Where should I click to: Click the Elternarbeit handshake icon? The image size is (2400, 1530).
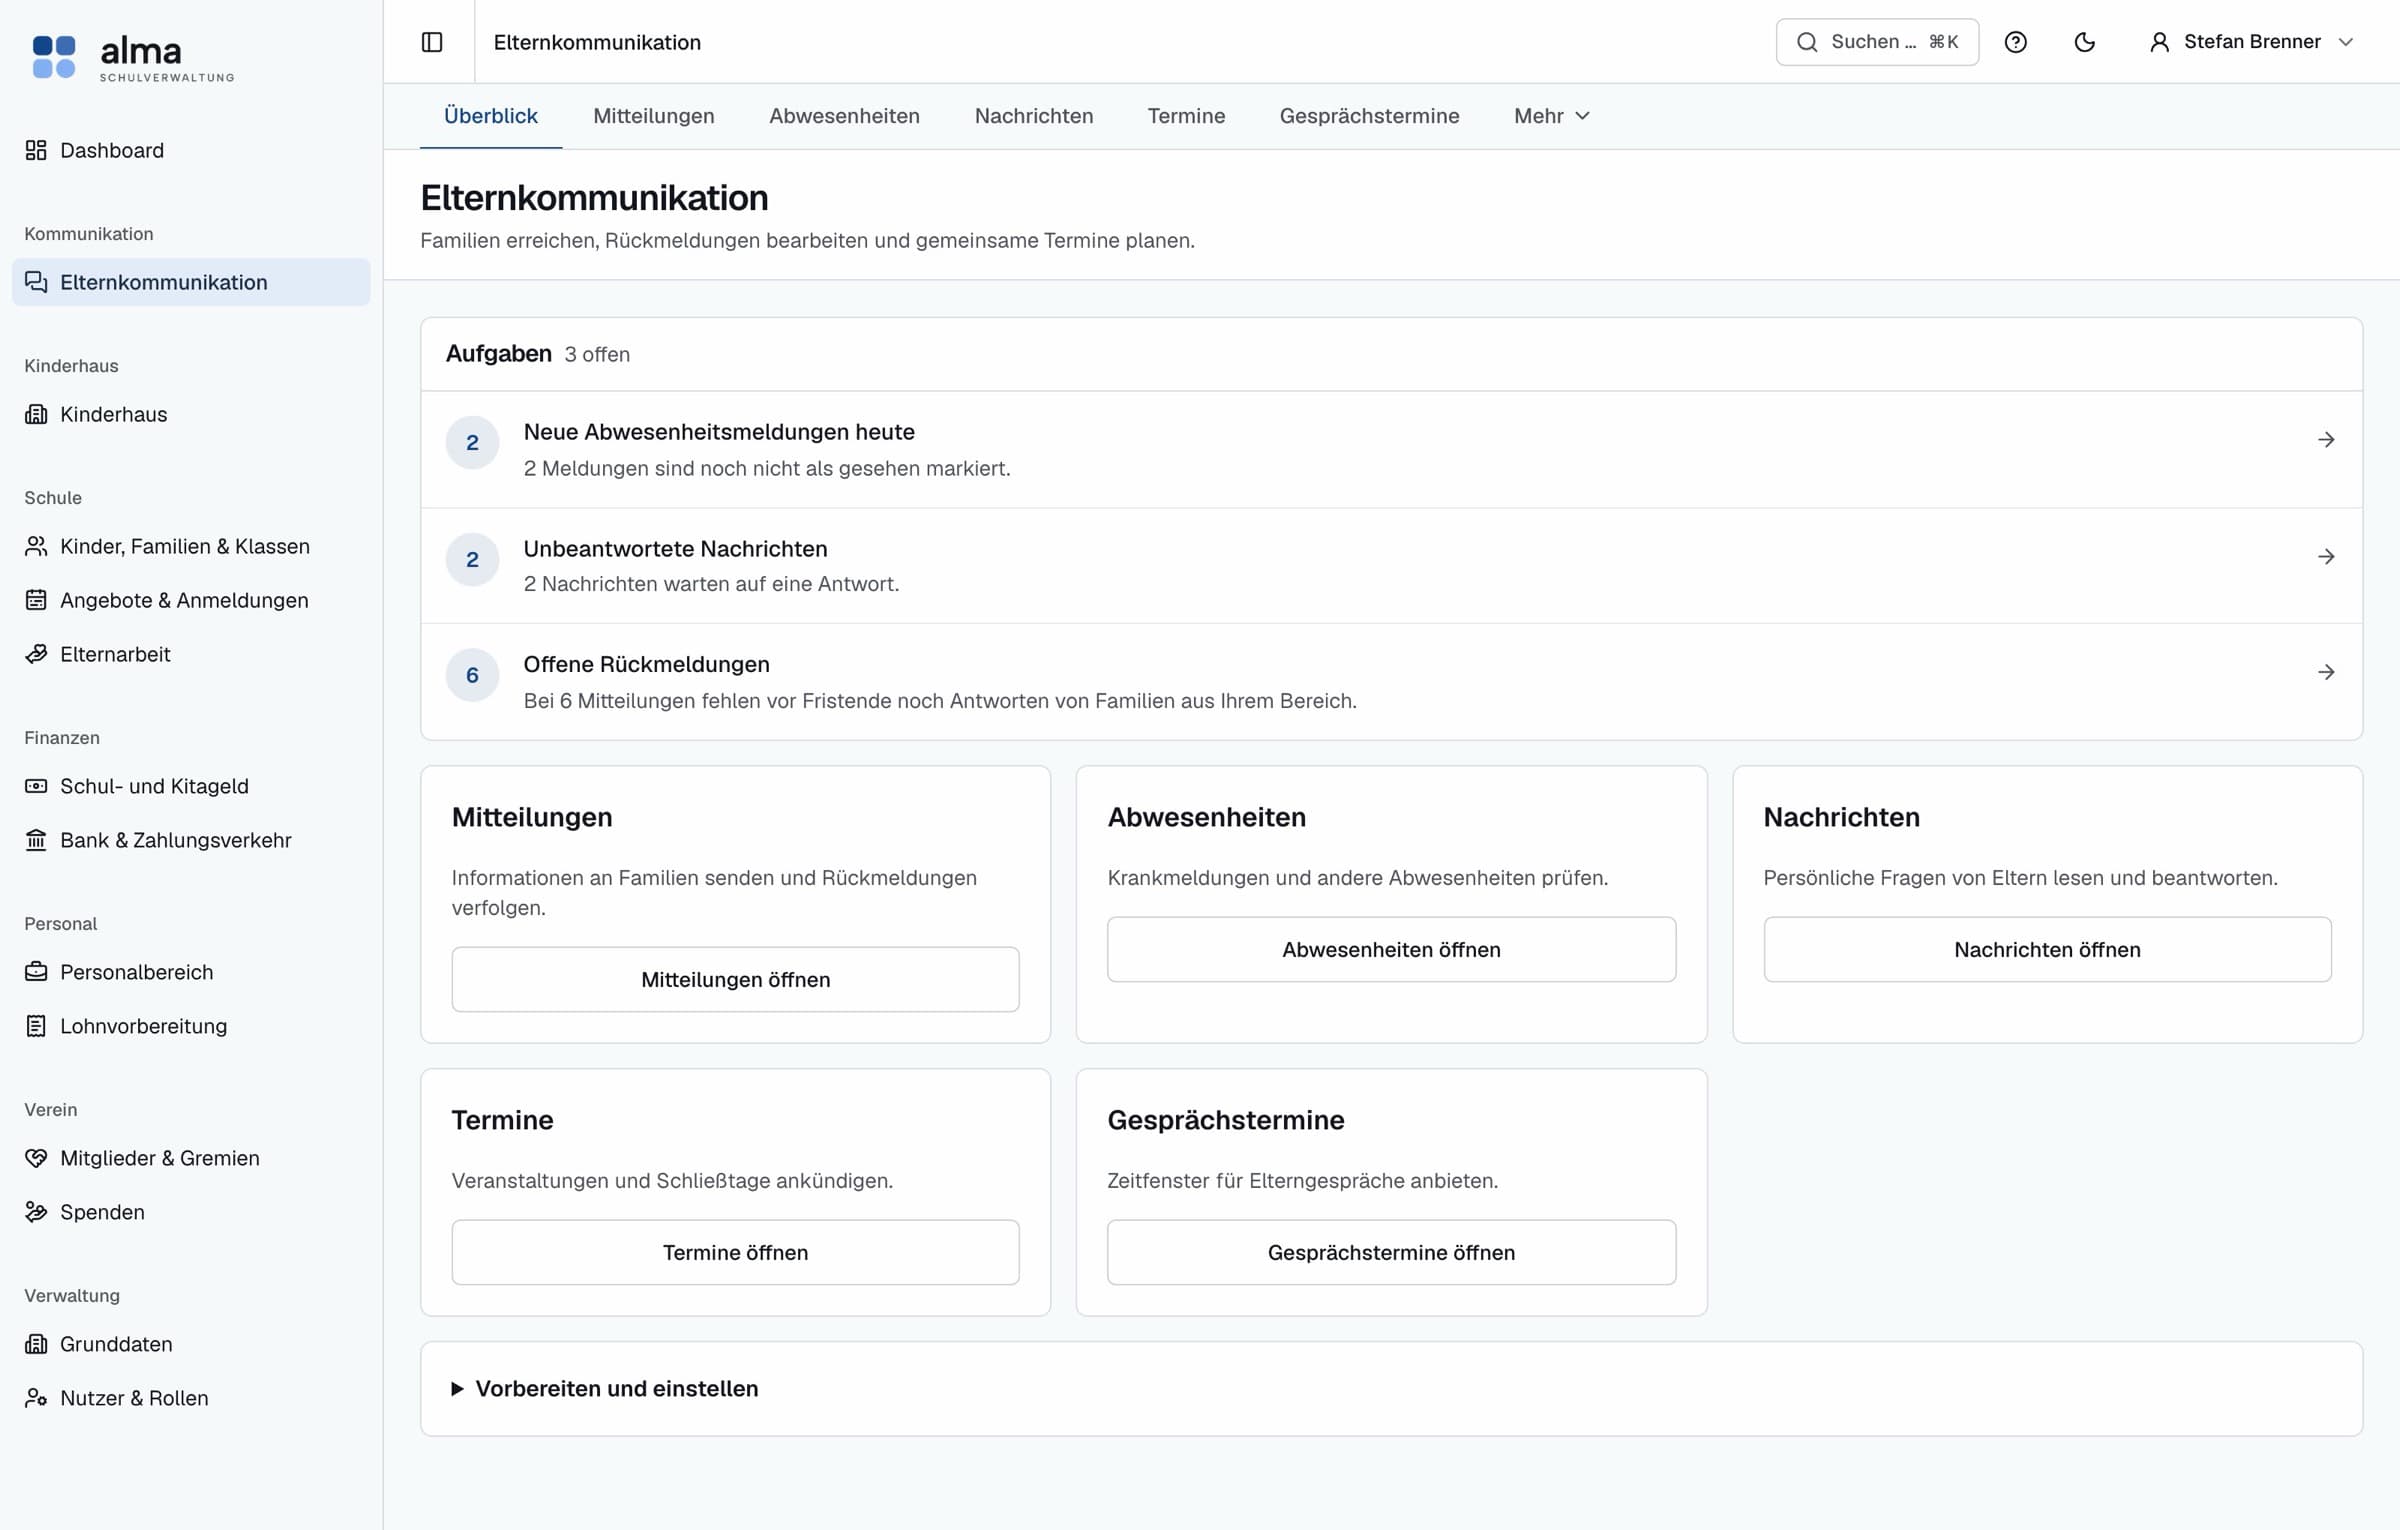[x=36, y=654]
